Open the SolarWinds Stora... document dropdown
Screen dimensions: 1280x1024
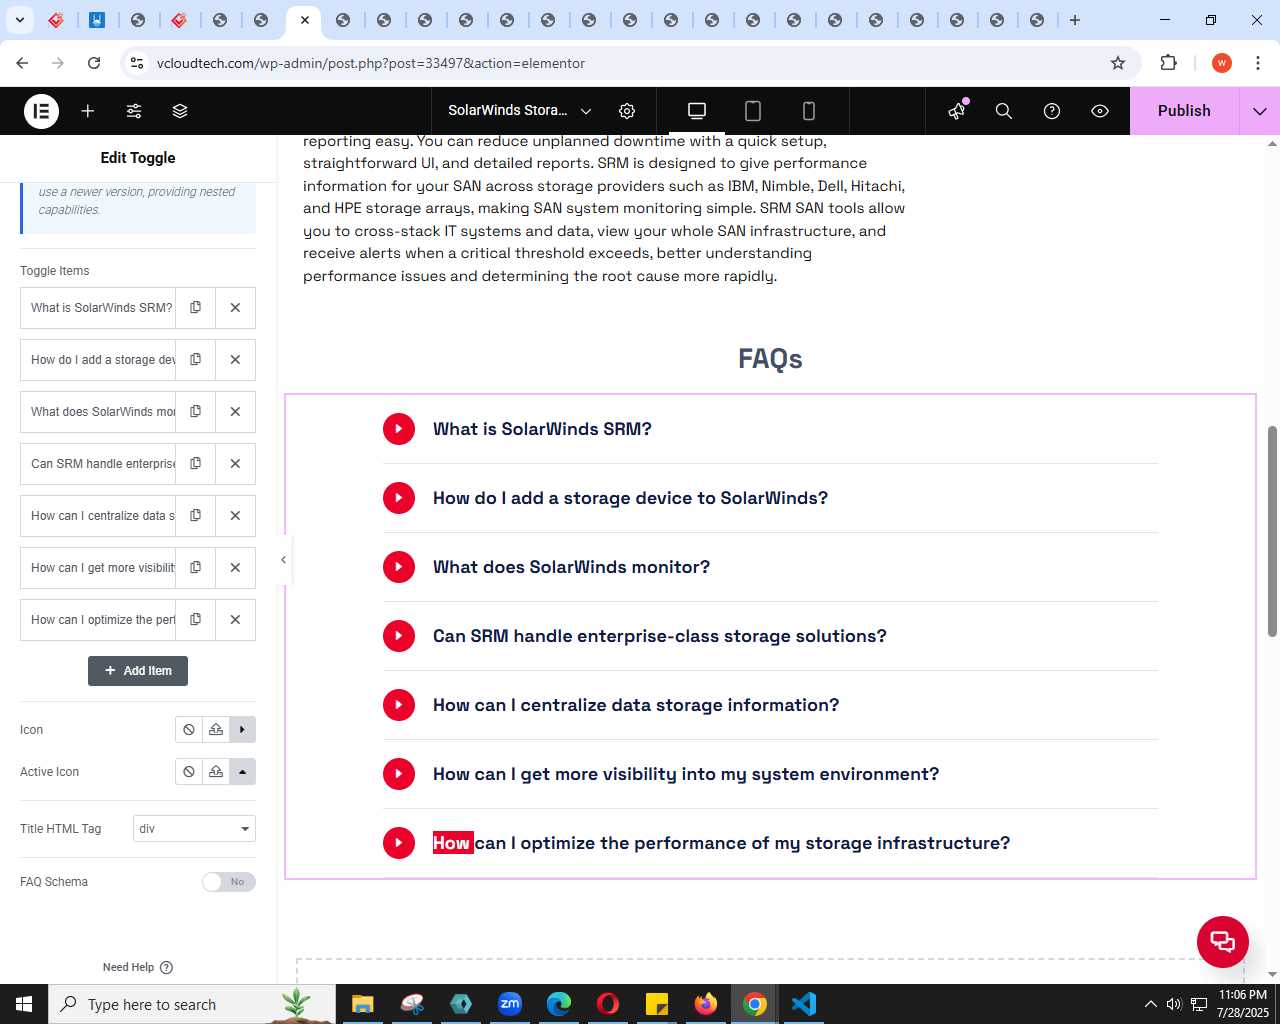pyautogui.click(x=520, y=111)
